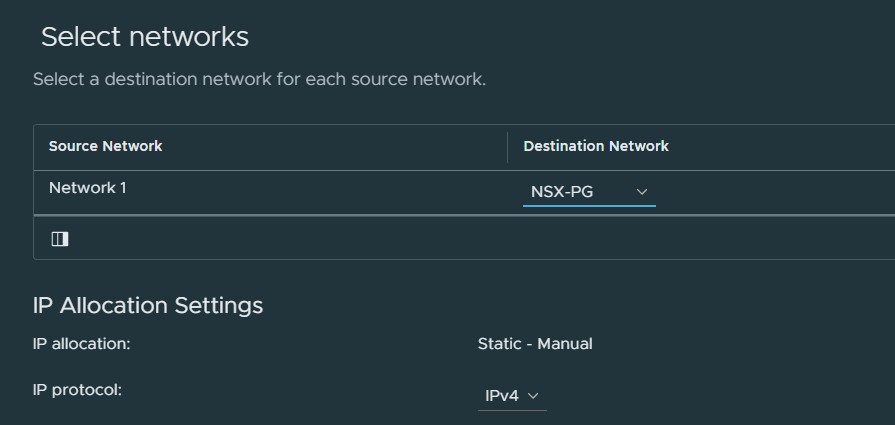Screen dimensions: 895x425
Task: Sort by the Destination Network column header
Action: 596,146
